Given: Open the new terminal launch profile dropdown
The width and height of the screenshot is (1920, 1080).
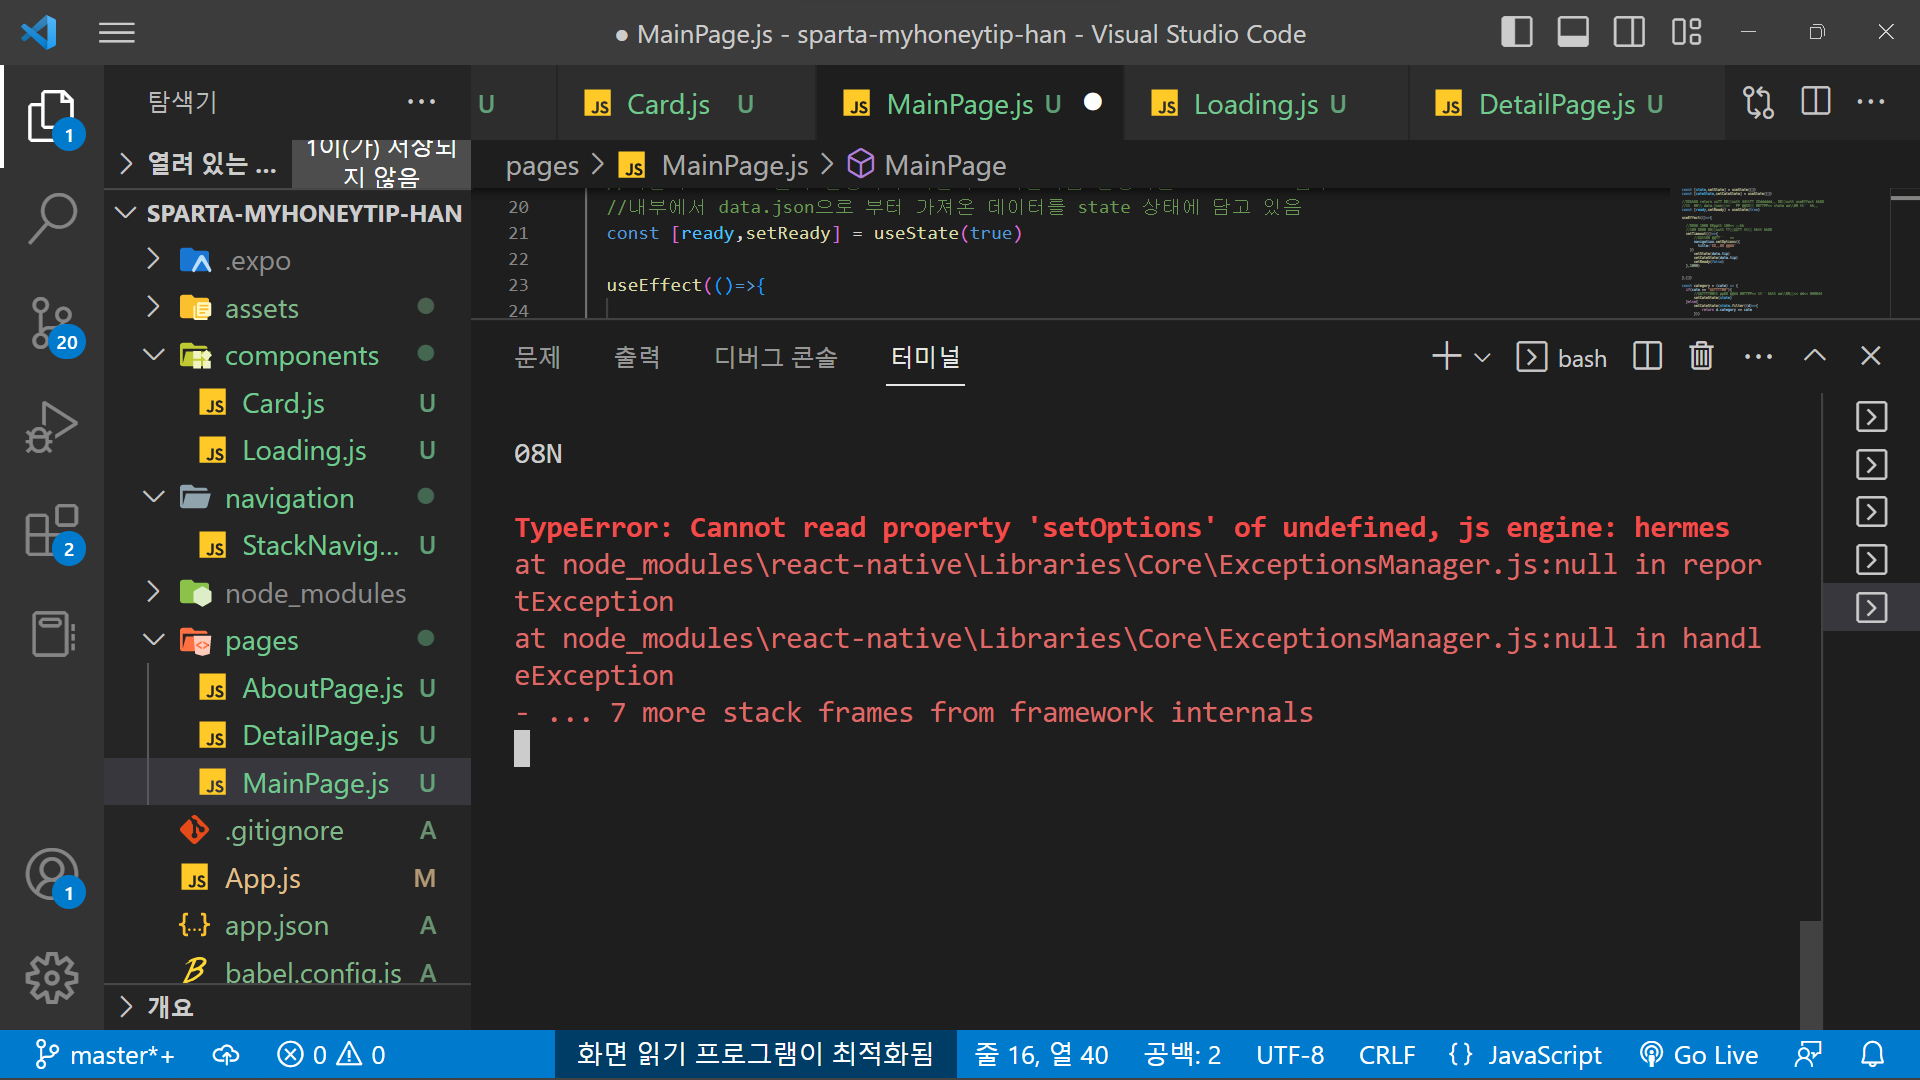Looking at the screenshot, I should coord(1482,357).
